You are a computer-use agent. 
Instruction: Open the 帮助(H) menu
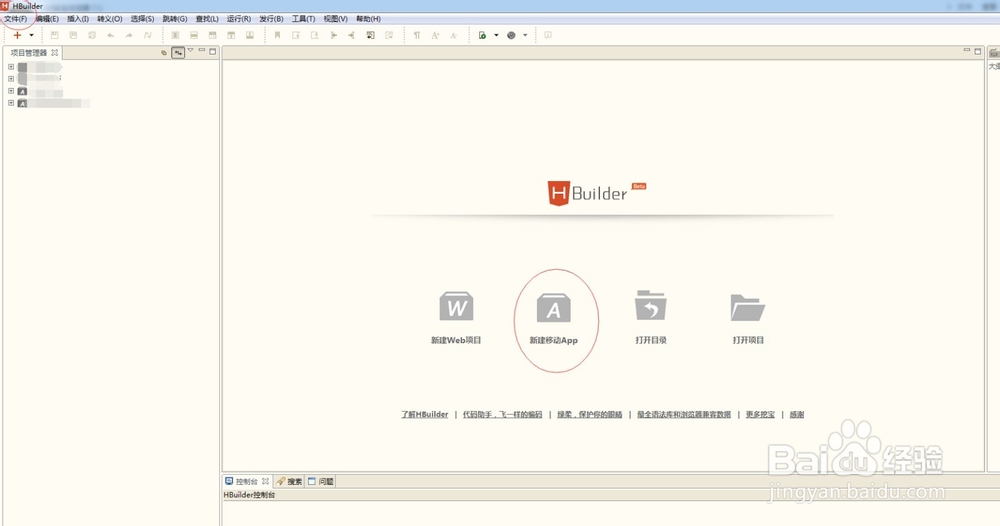point(368,19)
